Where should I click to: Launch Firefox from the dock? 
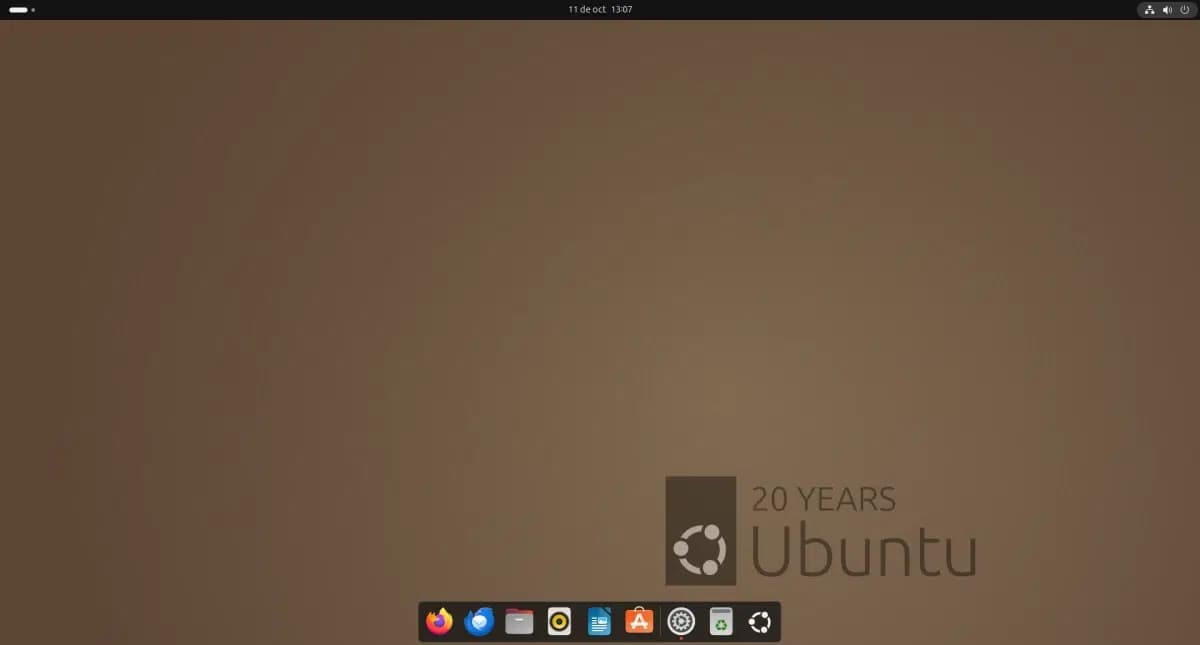[439, 622]
